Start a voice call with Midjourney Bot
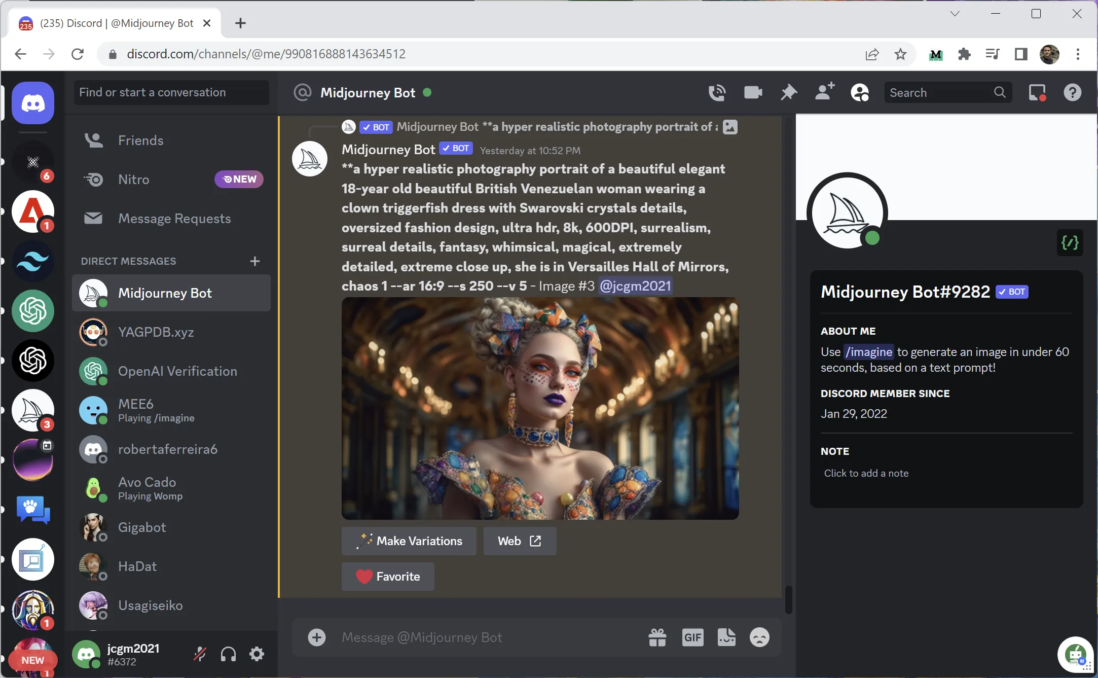The height and width of the screenshot is (678, 1098). [x=716, y=92]
